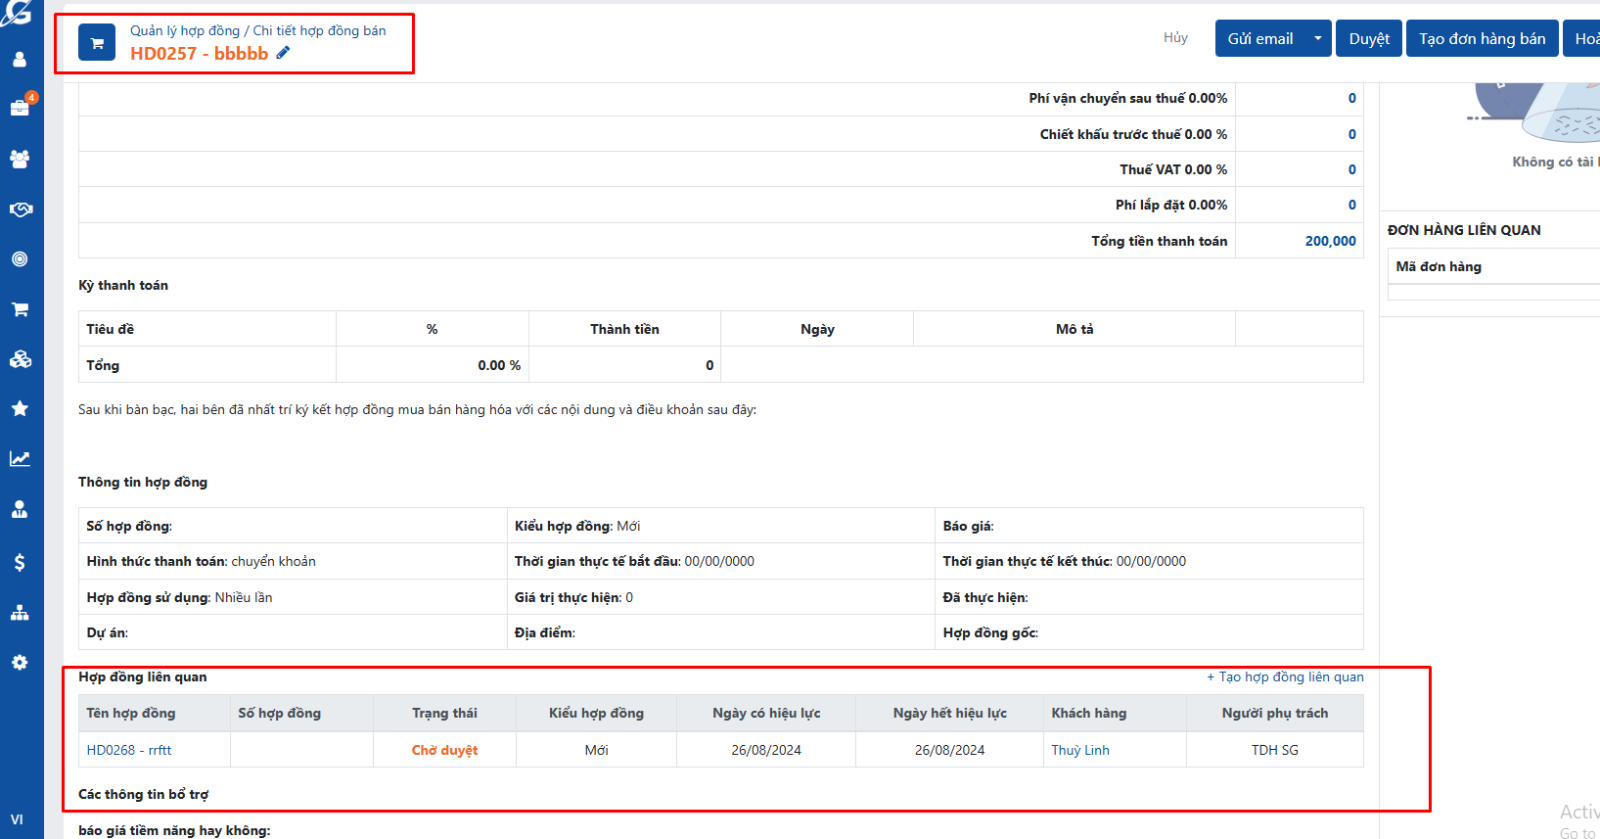Open the people group sidebar icon
The height and width of the screenshot is (839, 1600).
20,158
